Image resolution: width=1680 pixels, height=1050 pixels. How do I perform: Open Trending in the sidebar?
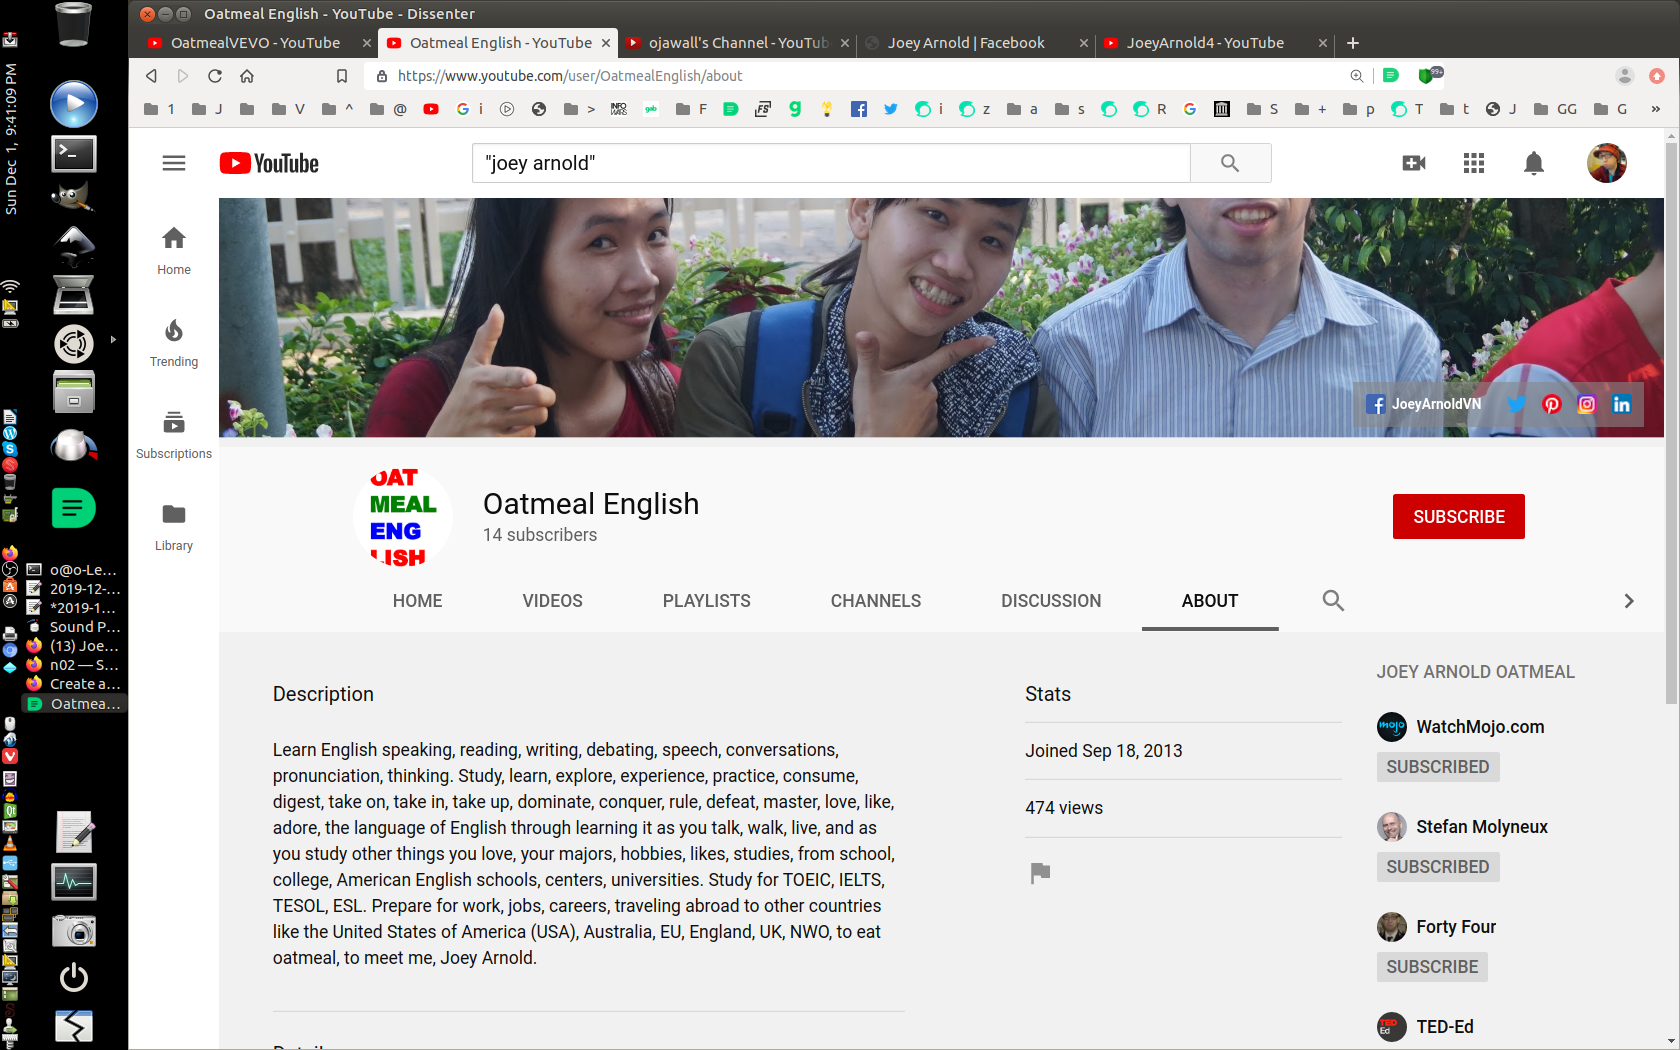click(174, 343)
